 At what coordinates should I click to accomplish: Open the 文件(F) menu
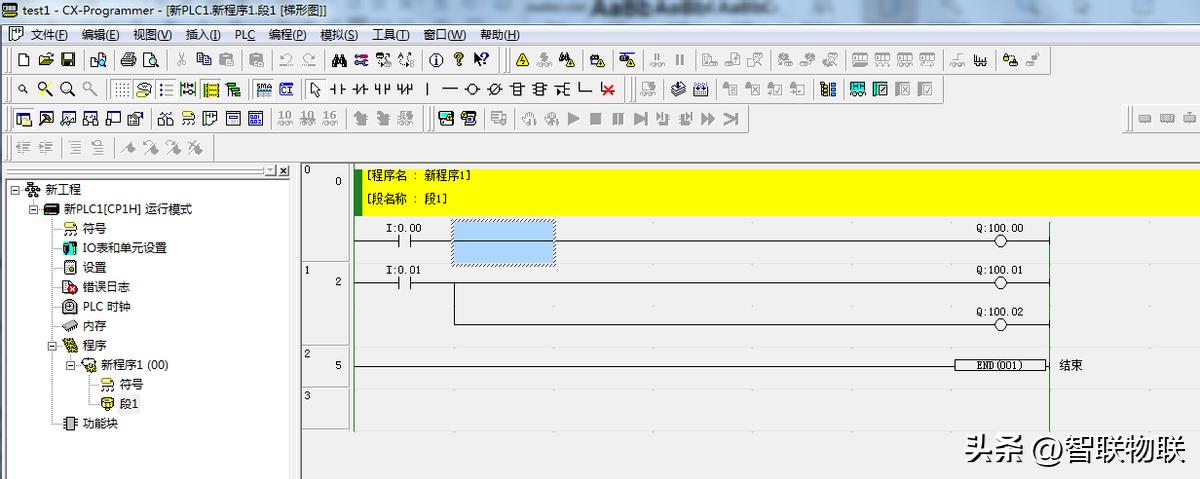point(49,34)
